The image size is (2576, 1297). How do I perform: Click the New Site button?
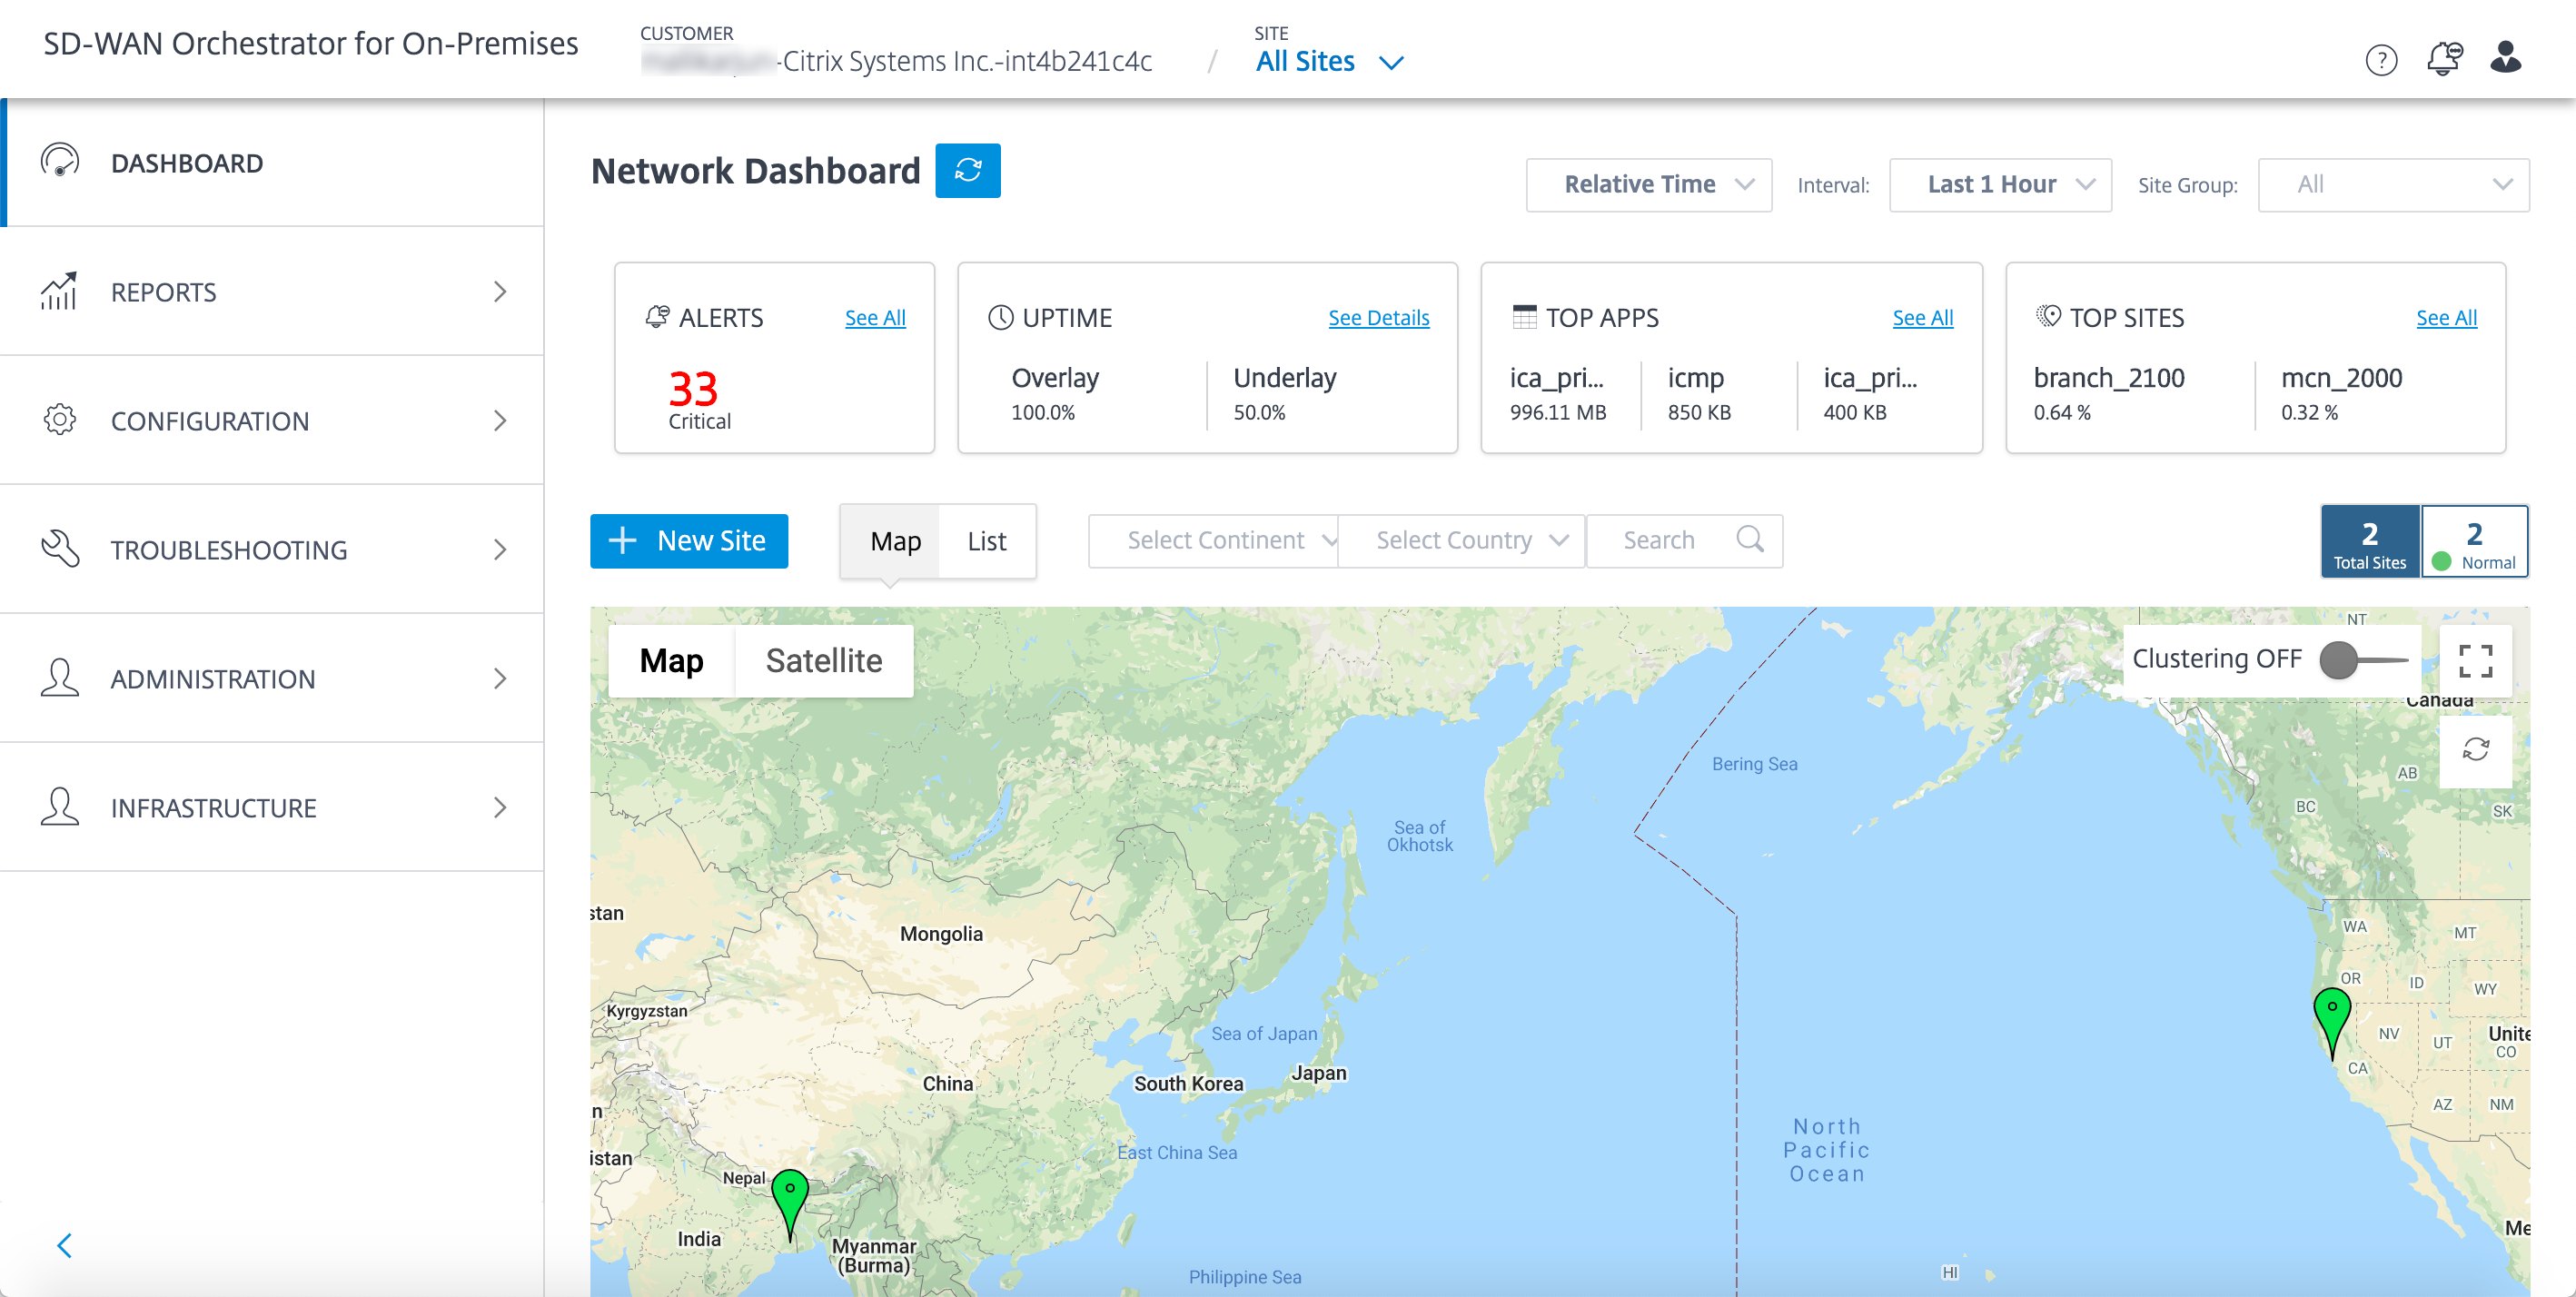[x=689, y=541]
